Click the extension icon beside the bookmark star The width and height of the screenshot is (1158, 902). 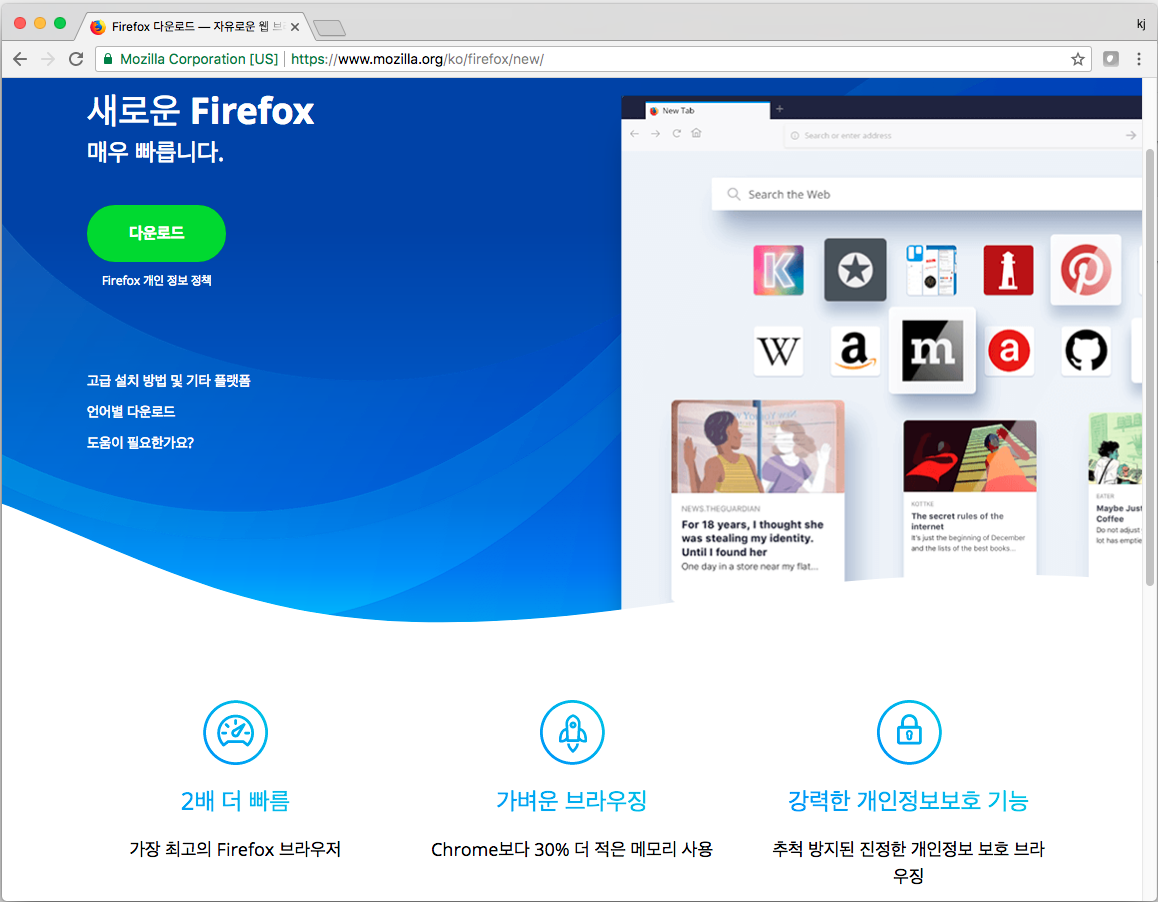[1110, 59]
